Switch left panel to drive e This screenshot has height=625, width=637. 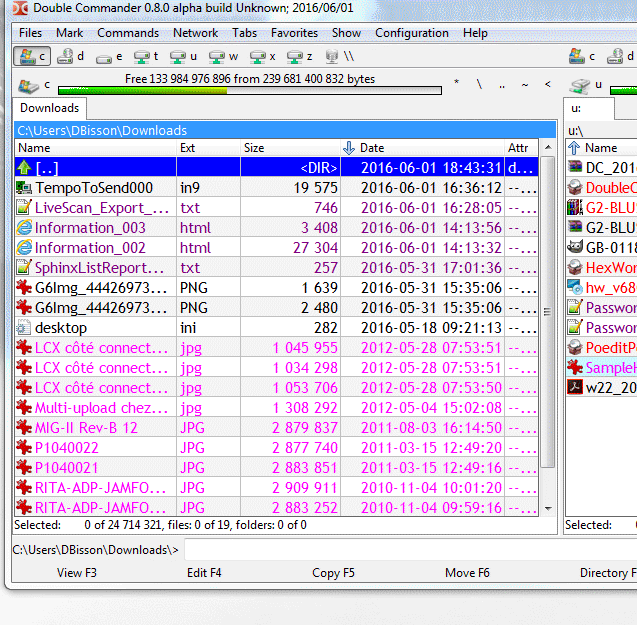(109, 56)
